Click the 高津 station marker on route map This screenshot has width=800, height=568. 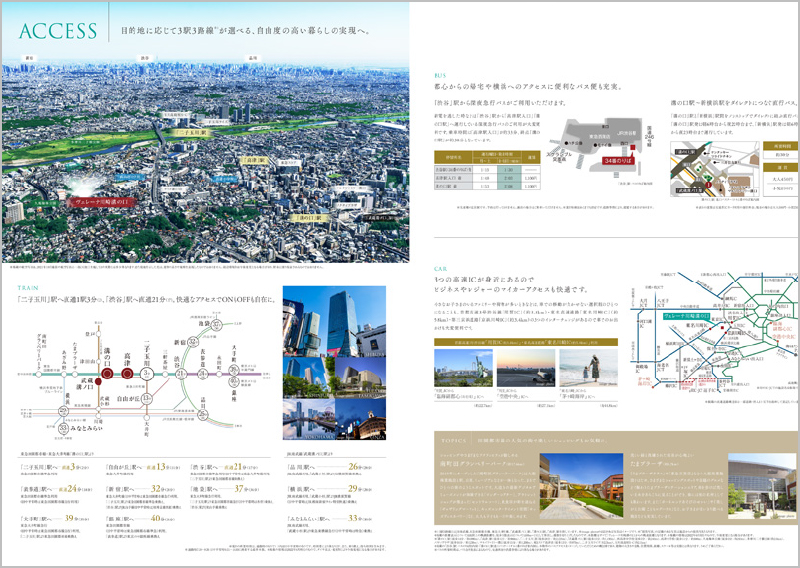pos(127,374)
